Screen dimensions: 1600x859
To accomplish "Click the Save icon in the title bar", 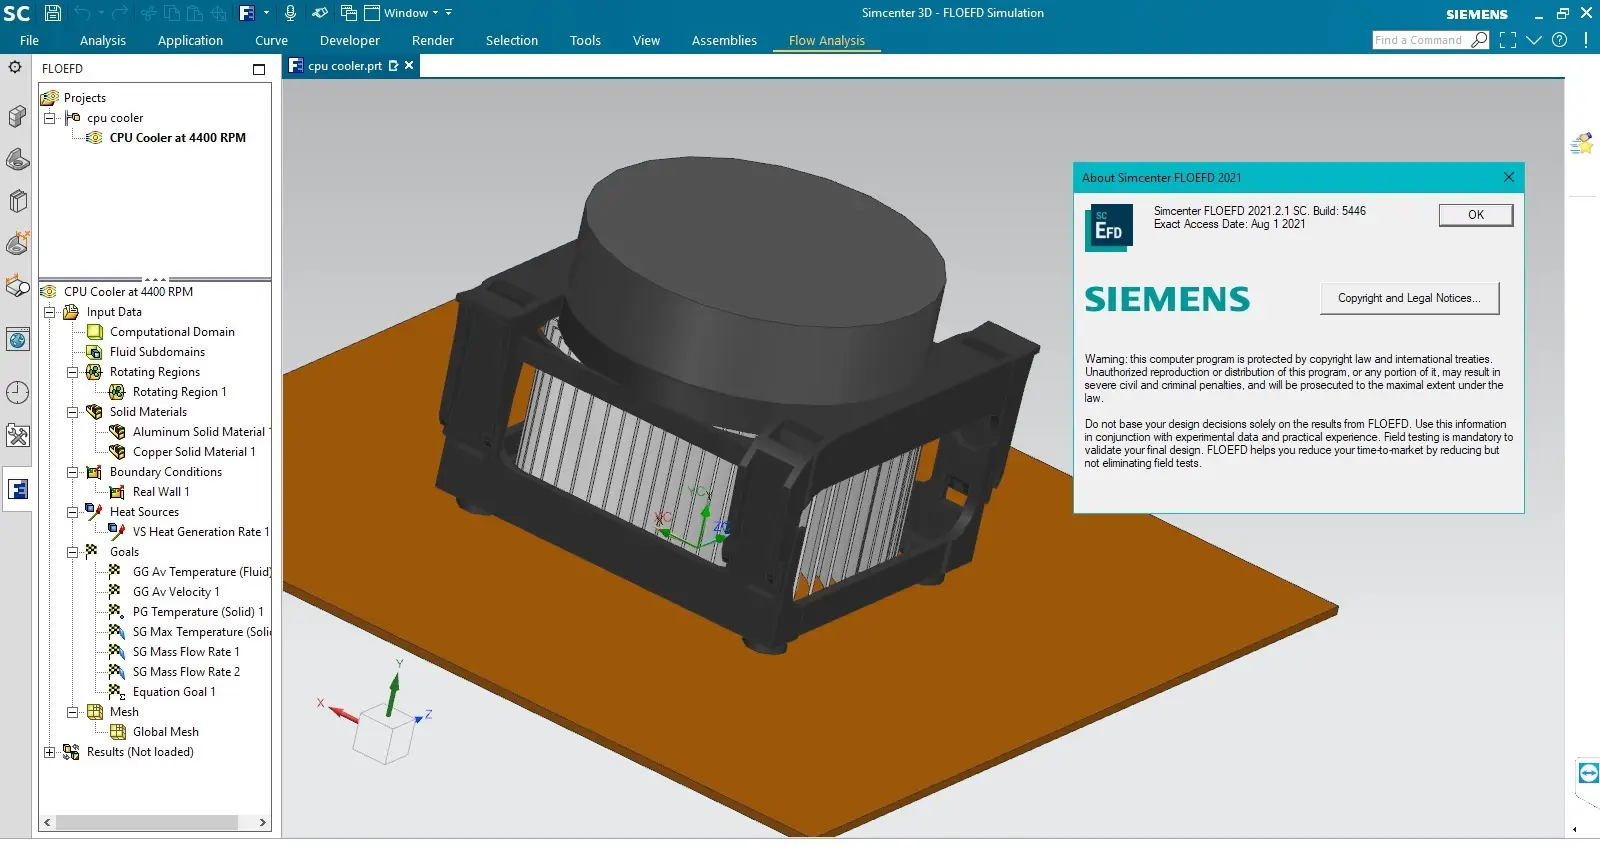I will click(53, 13).
